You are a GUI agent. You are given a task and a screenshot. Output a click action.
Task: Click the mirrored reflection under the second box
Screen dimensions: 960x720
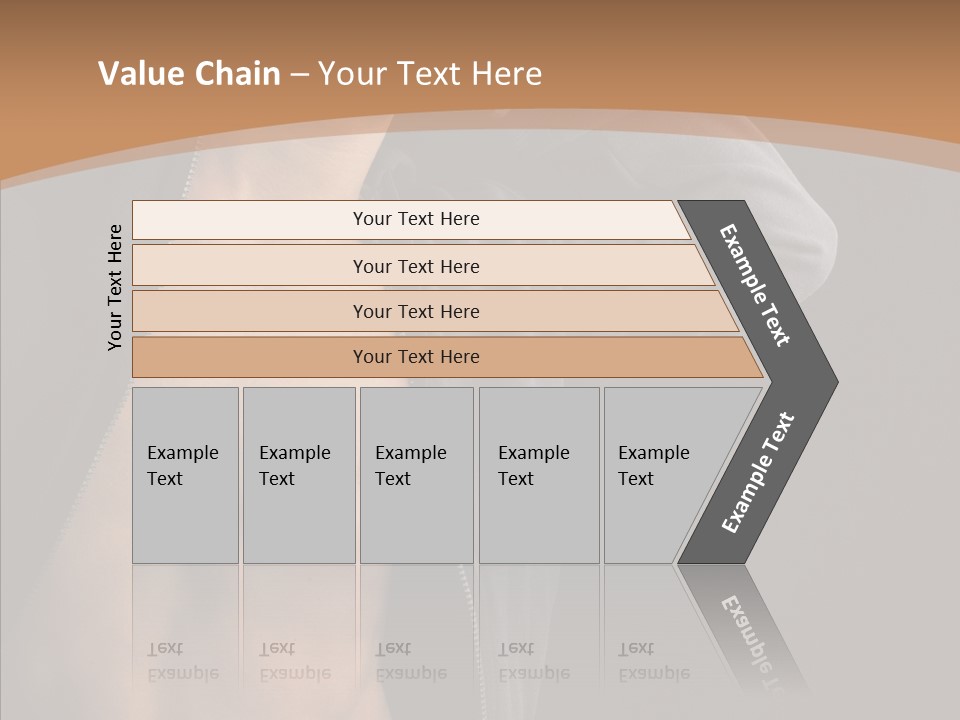click(x=295, y=660)
